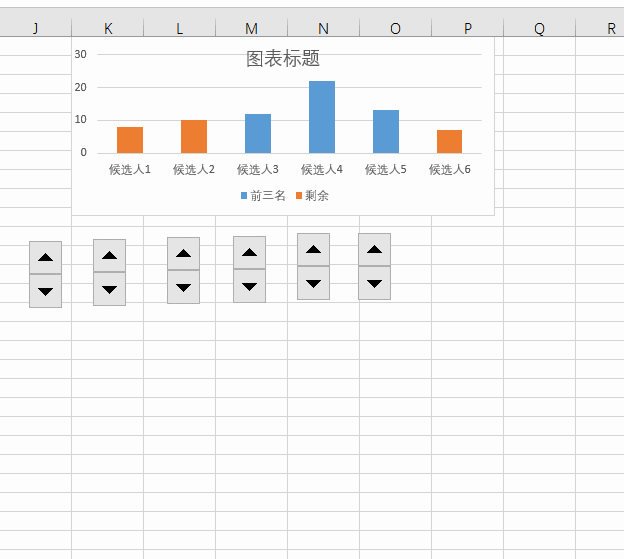Click the up arrow of the spinner in column N
Viewport: 624px width, 559px height.
[314, 249]
